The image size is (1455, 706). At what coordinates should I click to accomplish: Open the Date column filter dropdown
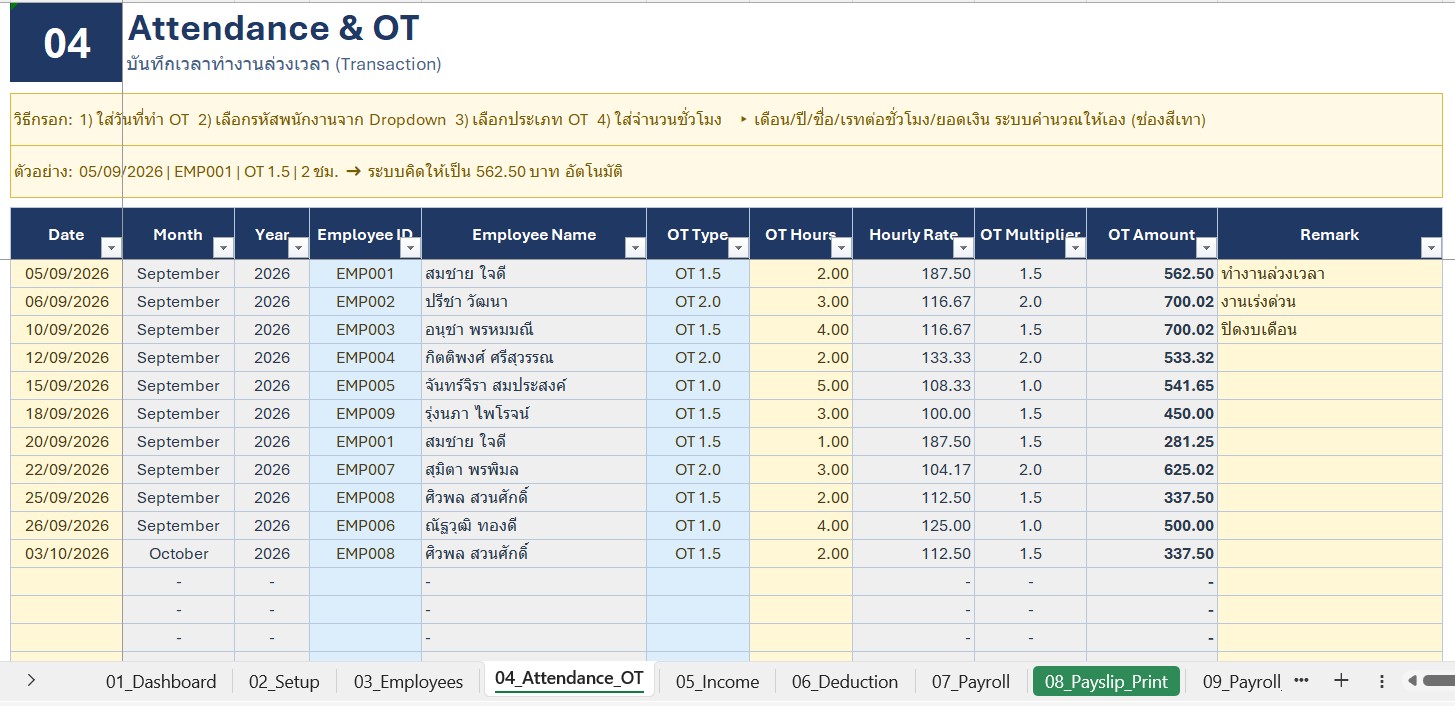111,248
